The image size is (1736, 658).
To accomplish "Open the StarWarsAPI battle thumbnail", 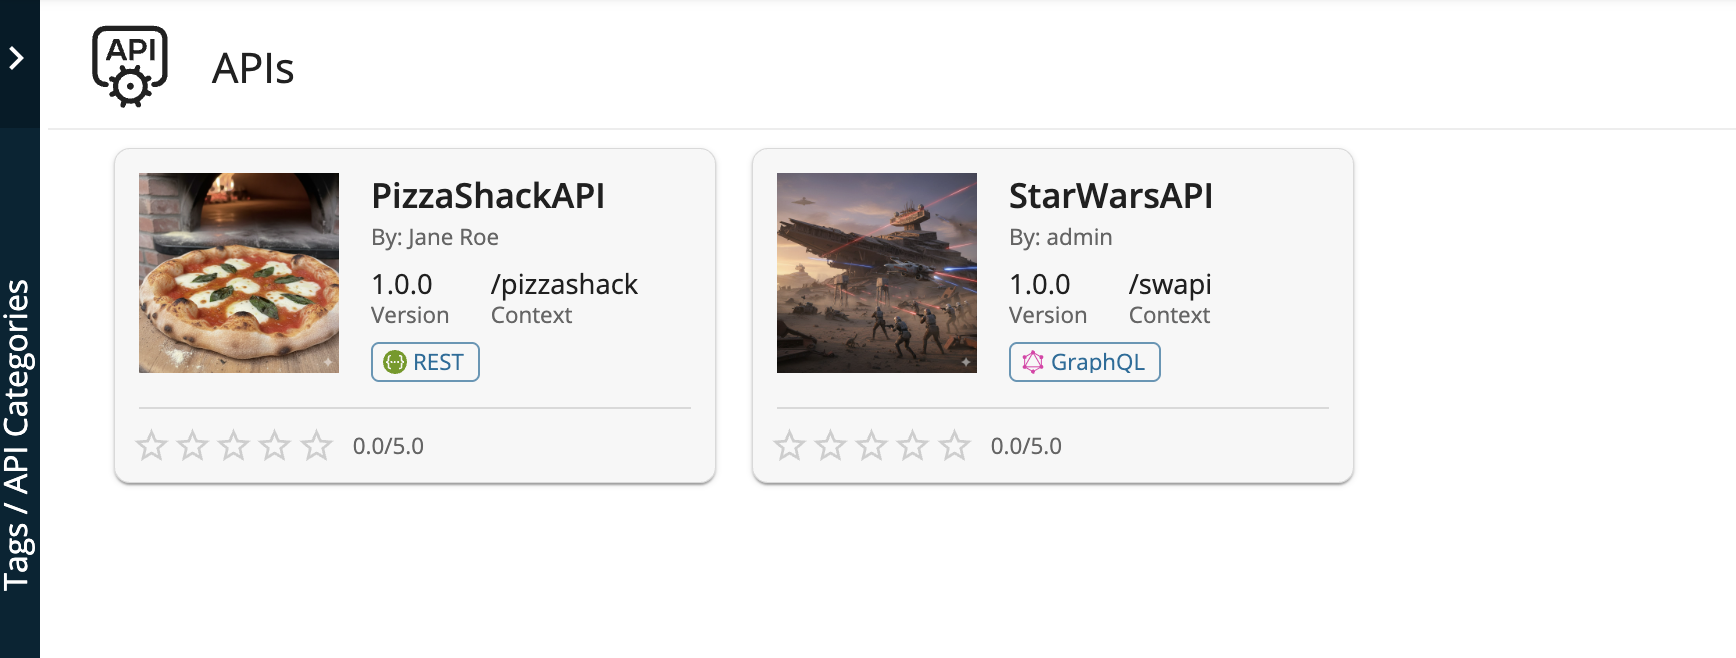I will 877,273.
